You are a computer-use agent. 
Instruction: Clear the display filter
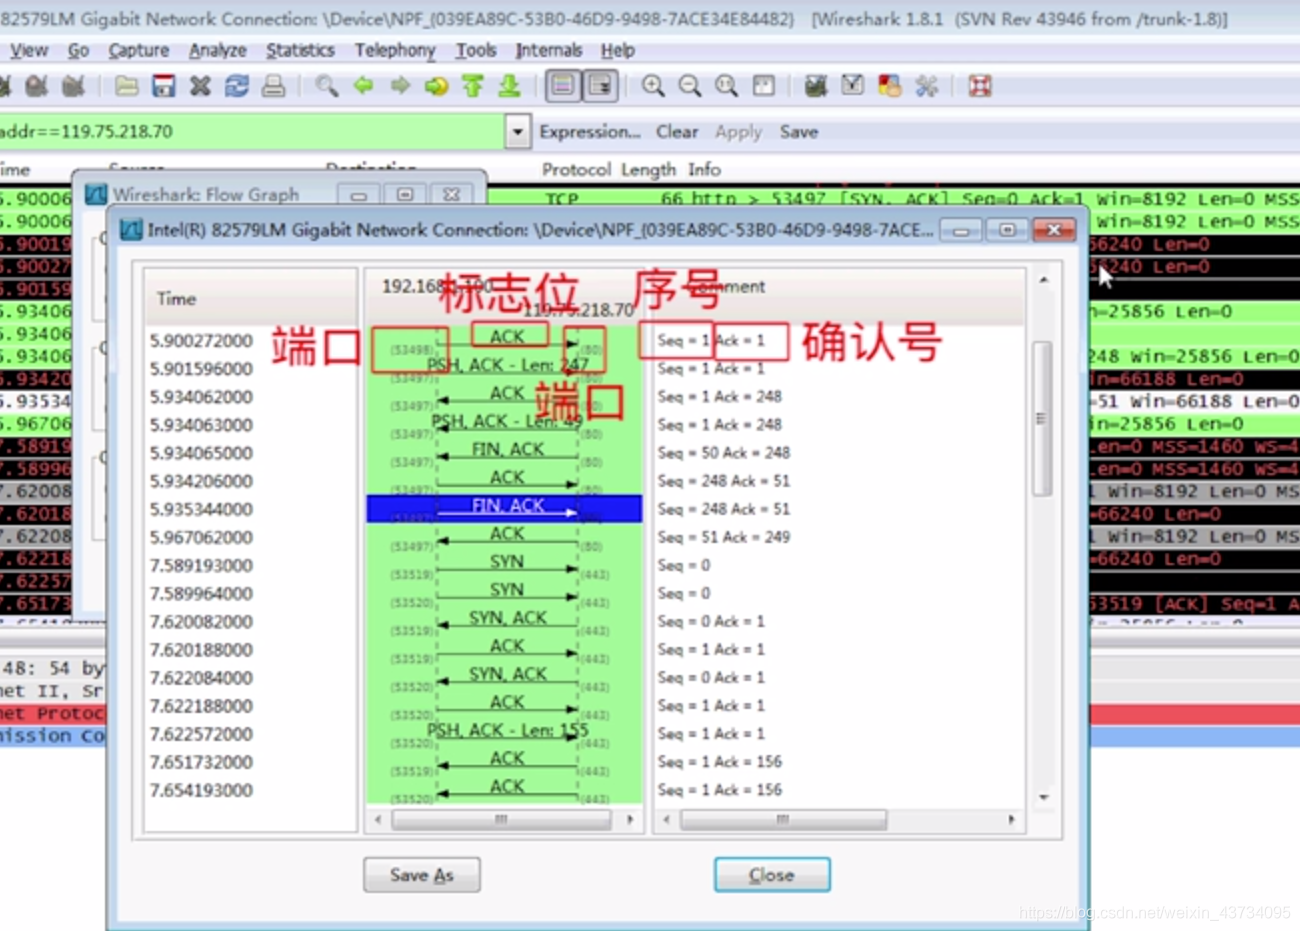[x=677, y=132]
